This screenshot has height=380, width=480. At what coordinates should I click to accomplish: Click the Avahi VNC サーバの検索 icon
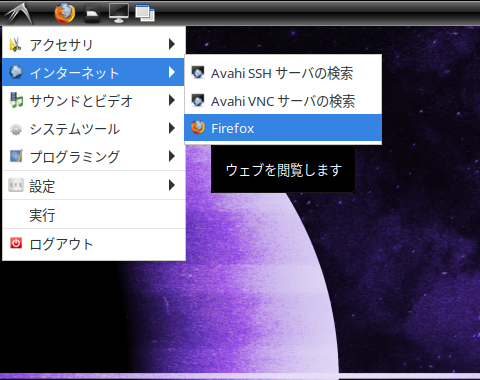[x=198, y=100]
